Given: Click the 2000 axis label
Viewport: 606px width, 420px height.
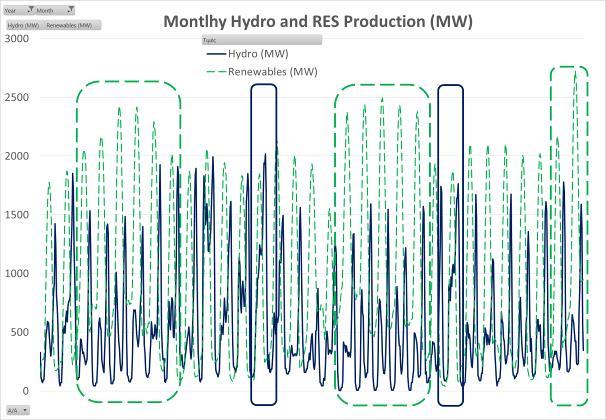Looking at the screenshot, I should coord(17,156).
